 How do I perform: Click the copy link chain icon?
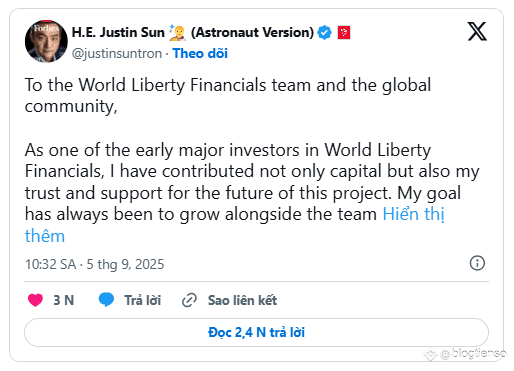pos(189,300)
